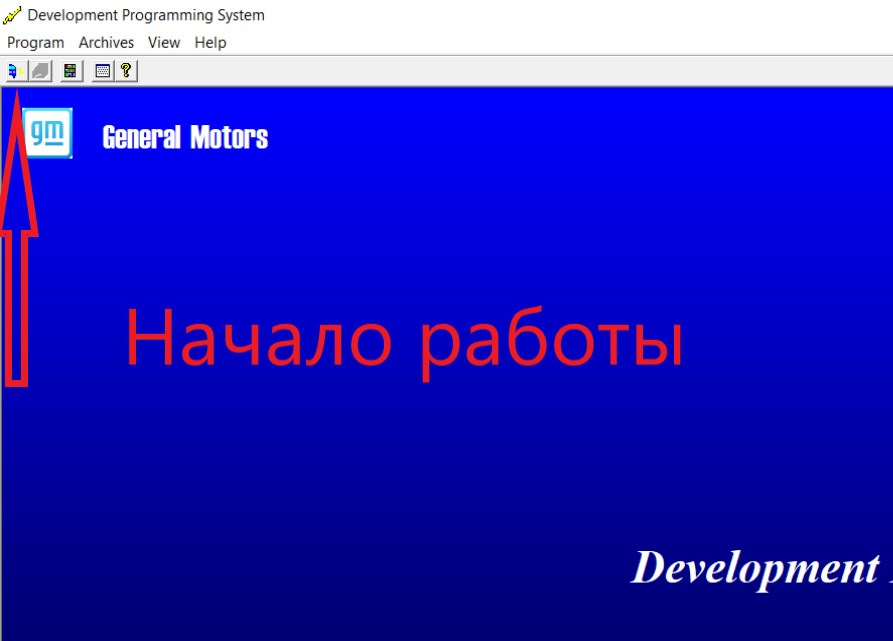Open the Program menu
The width and height of the screenshot is (893, 641).
pyautogui.click(x=35, y=43)
